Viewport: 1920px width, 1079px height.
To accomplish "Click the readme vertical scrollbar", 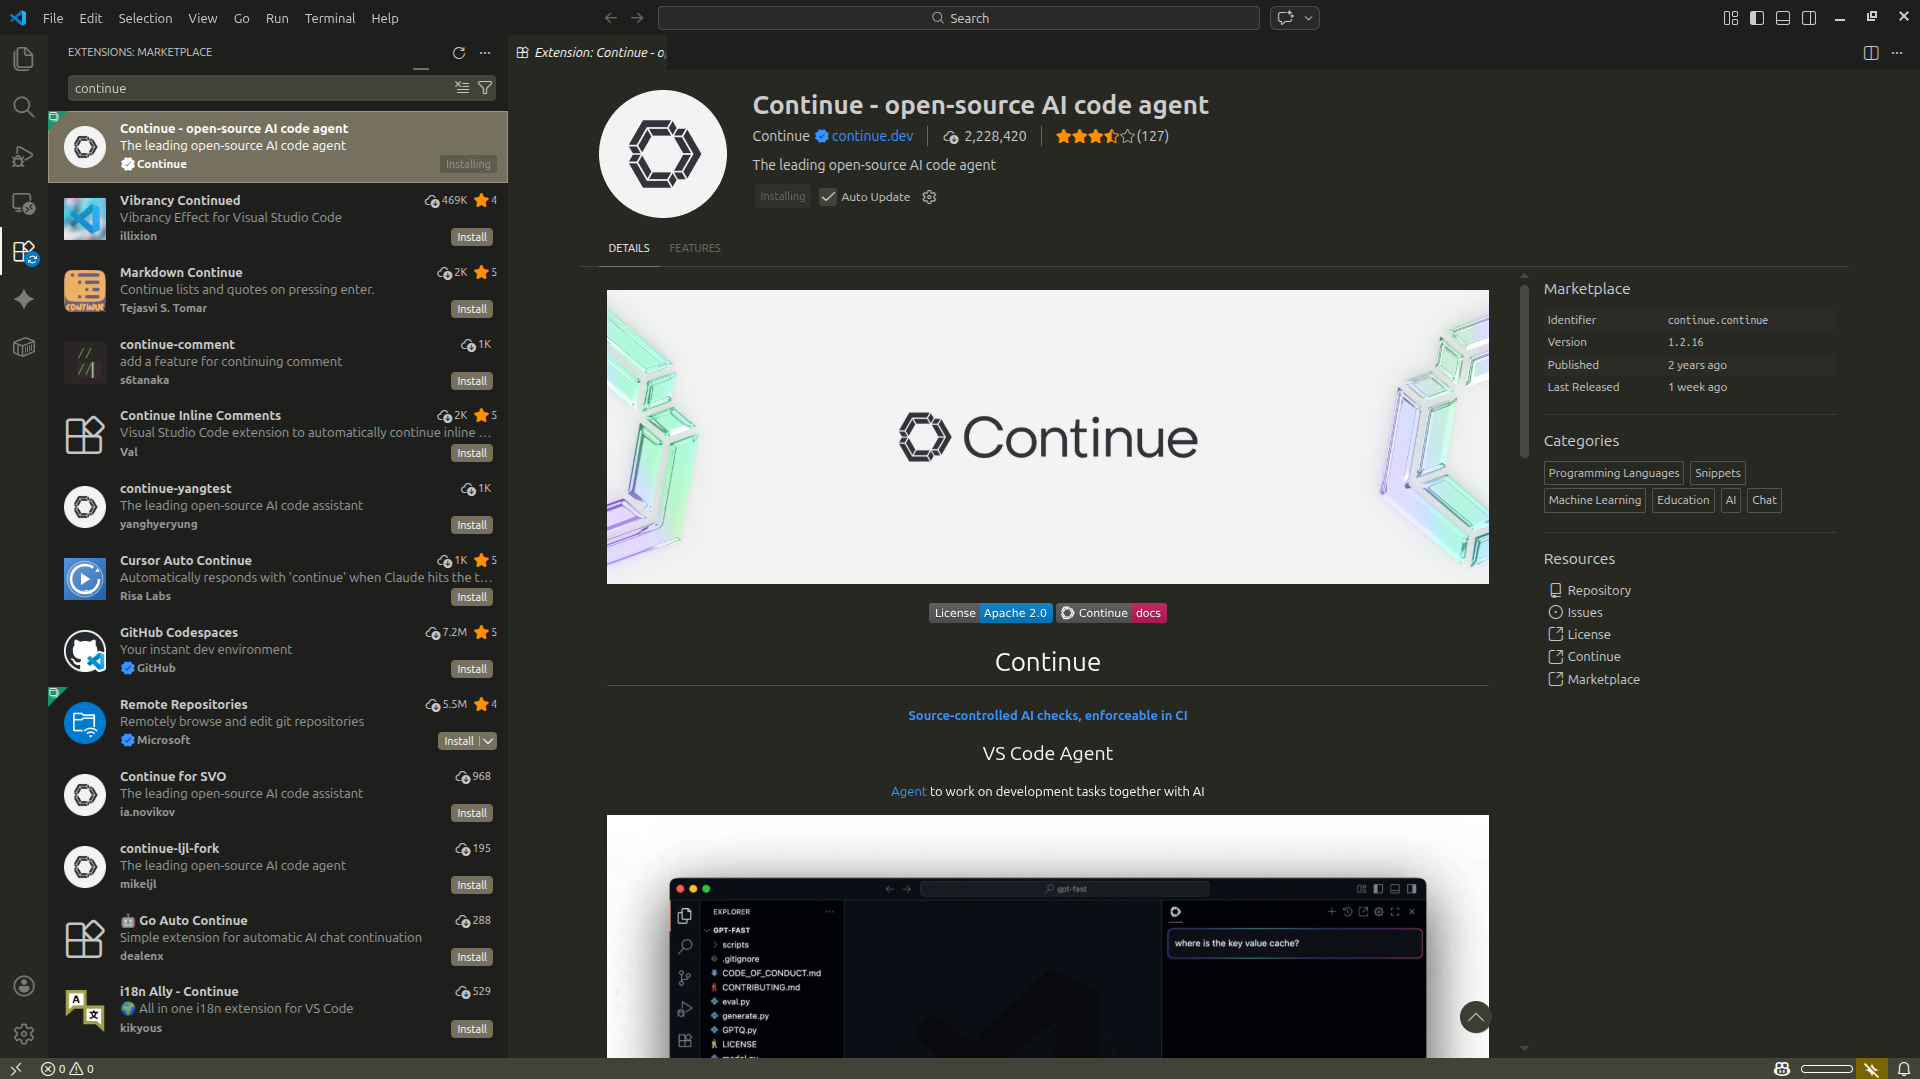I will (1524, 371).
